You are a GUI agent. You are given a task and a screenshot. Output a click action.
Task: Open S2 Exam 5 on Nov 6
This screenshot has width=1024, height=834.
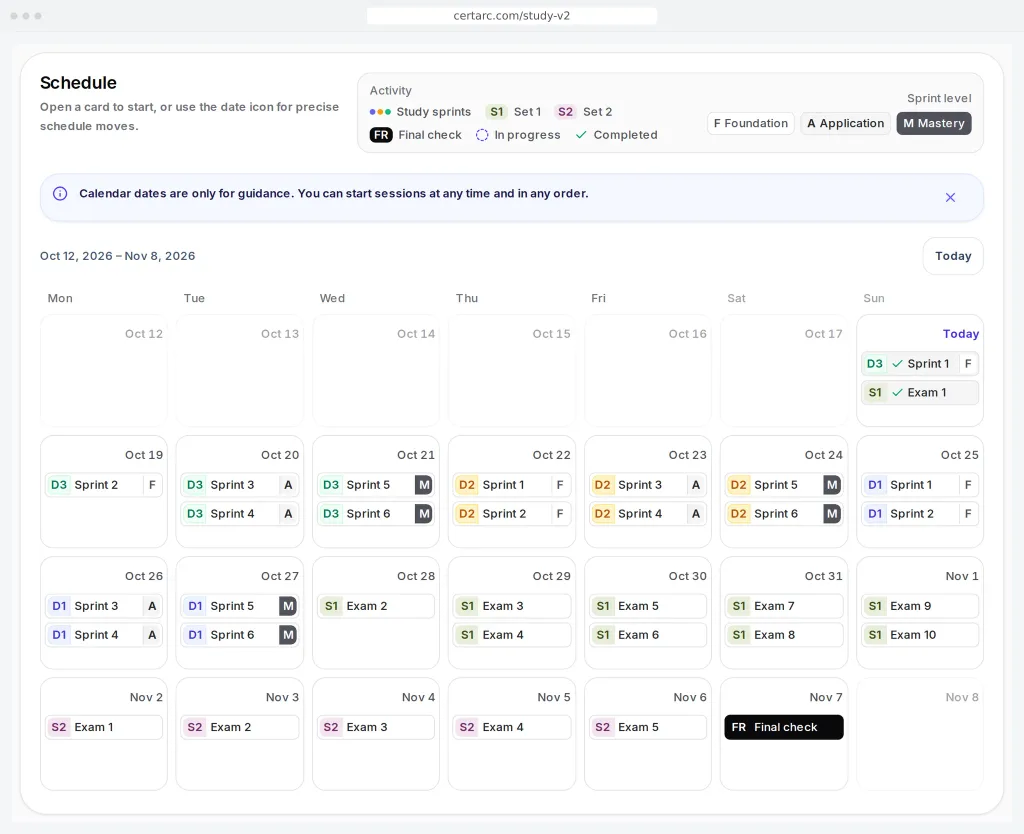(648, 728)
